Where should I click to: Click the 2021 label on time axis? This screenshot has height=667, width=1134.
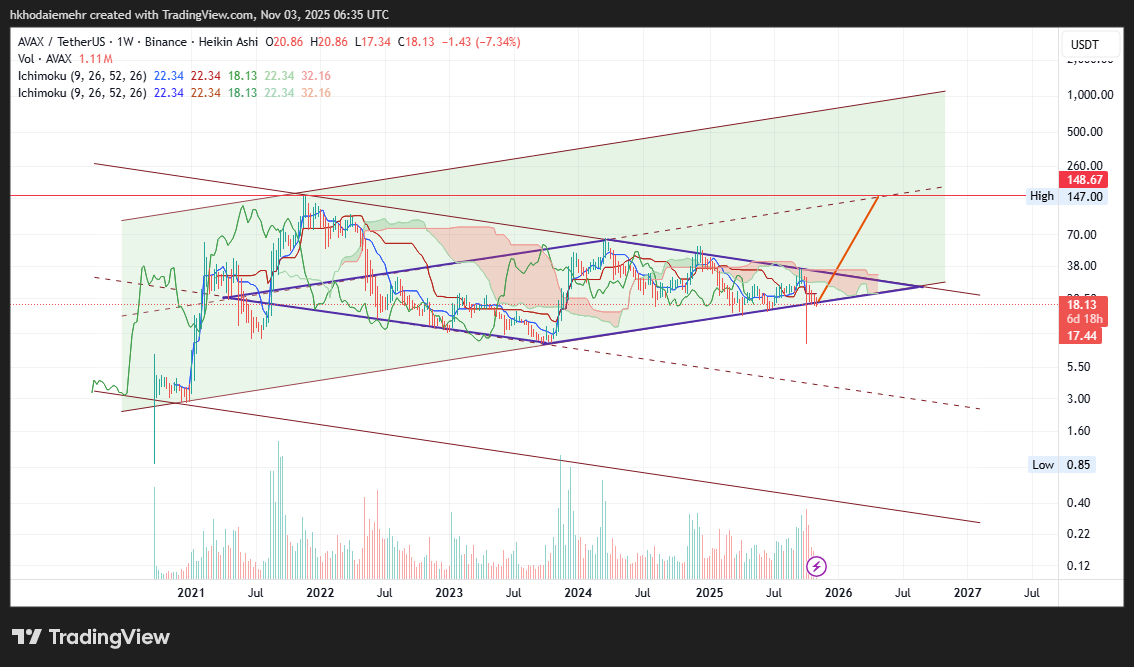[191, 593]
